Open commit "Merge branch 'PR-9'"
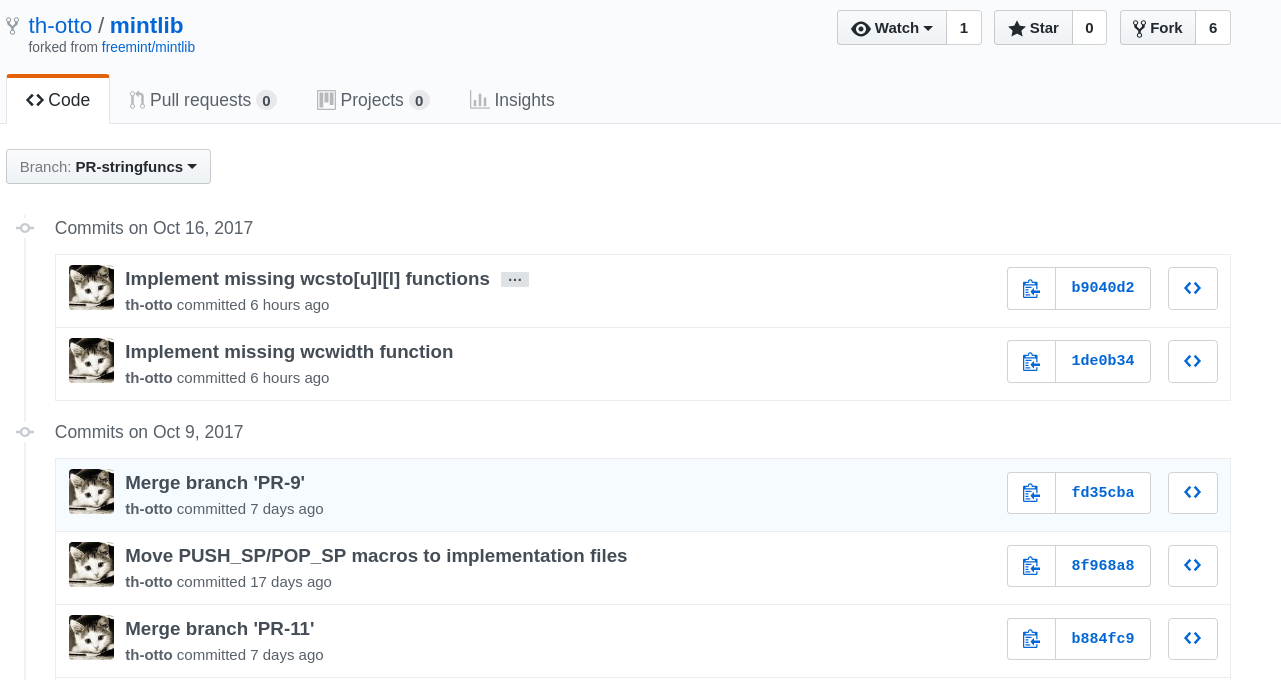This screenshot has width=1281, height=680. (x=215, y=483)
